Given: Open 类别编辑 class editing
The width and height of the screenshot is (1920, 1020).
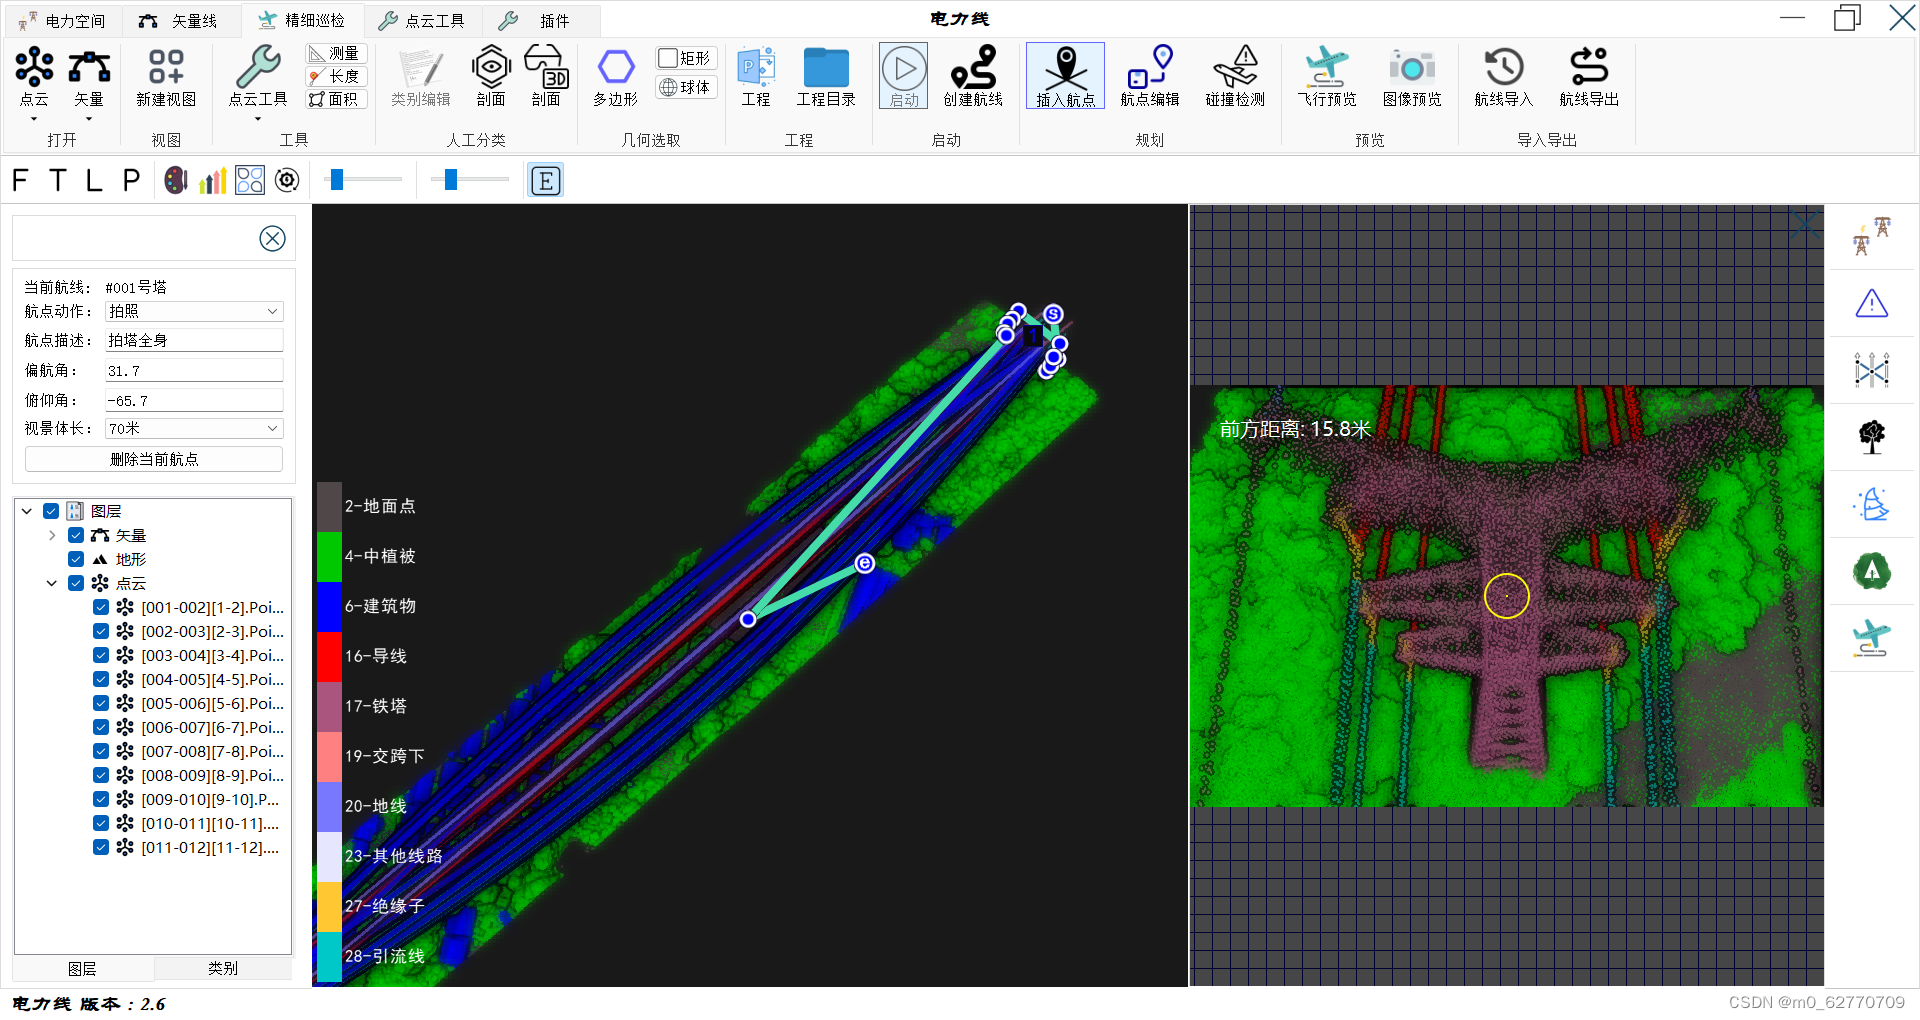Looking at the screenshot, I should [420, 78].
